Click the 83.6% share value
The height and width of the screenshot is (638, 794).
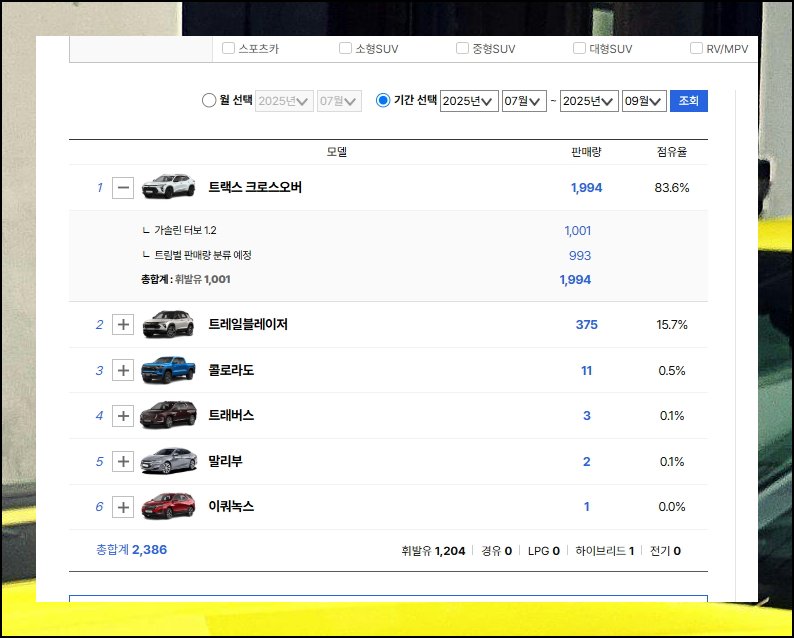click(672, 188)
